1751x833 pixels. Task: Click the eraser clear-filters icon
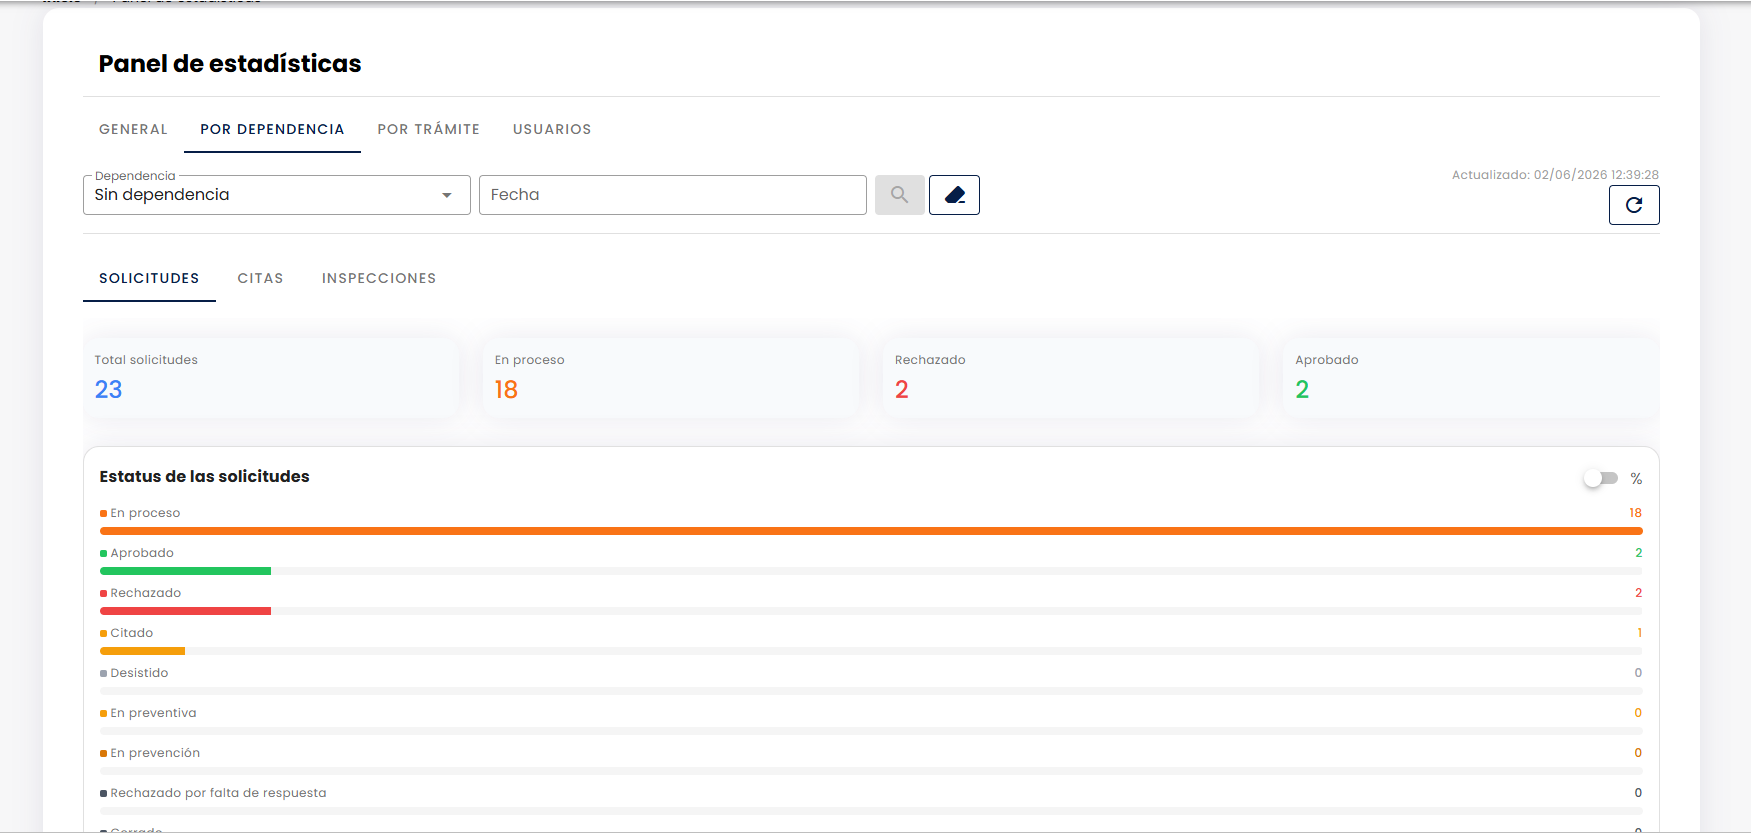click(954, 195)
